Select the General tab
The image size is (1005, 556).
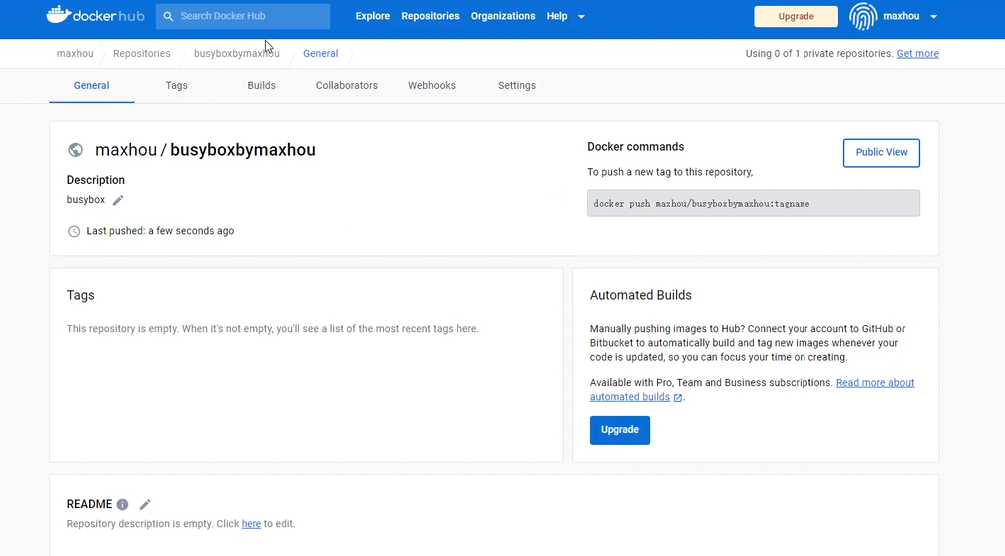tap(92, 85)
